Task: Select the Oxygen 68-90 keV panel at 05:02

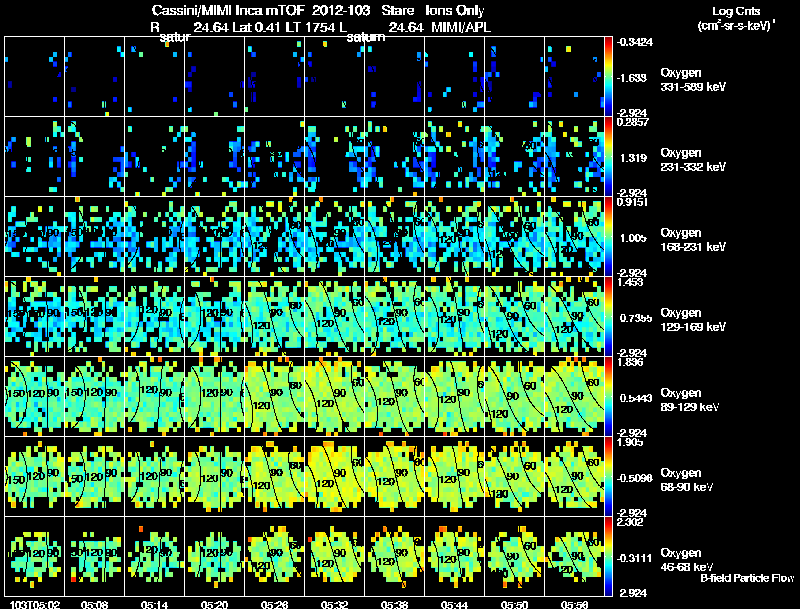Action: tap(35, 476)
